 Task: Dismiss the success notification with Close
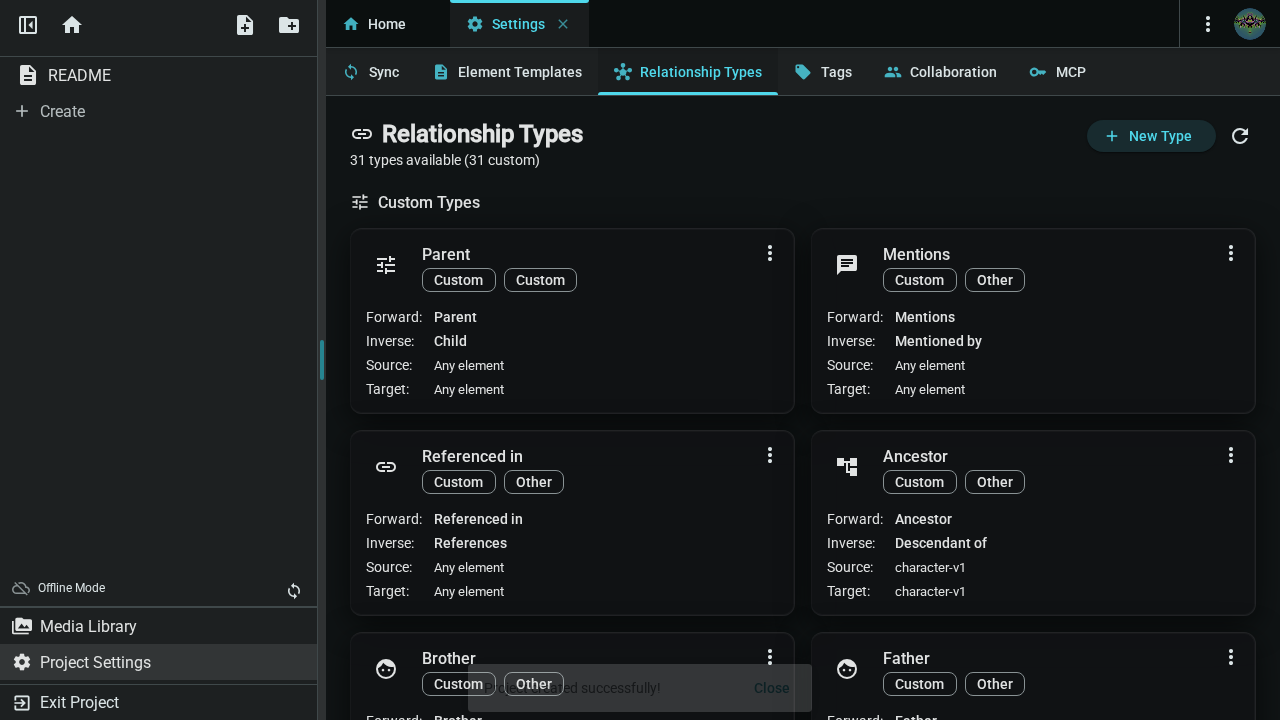[x=771, y=688]
